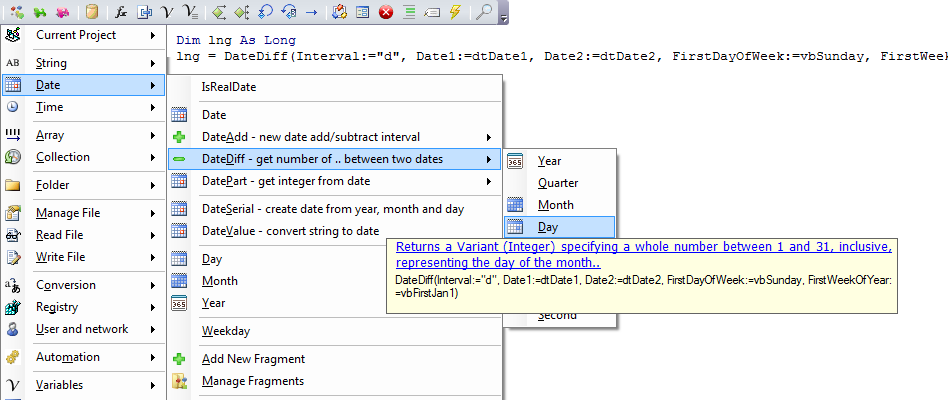
Task: Open toolbar options dropdown arrow
Action: coord(503,18)
